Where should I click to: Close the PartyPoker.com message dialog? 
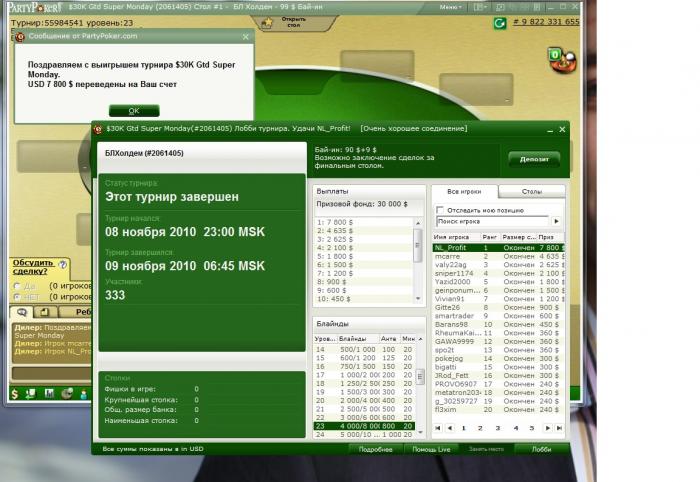click(246, 37)
